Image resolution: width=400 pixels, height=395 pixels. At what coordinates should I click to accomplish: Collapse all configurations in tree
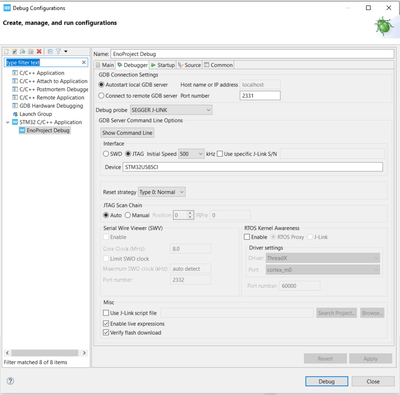point(50,51)
